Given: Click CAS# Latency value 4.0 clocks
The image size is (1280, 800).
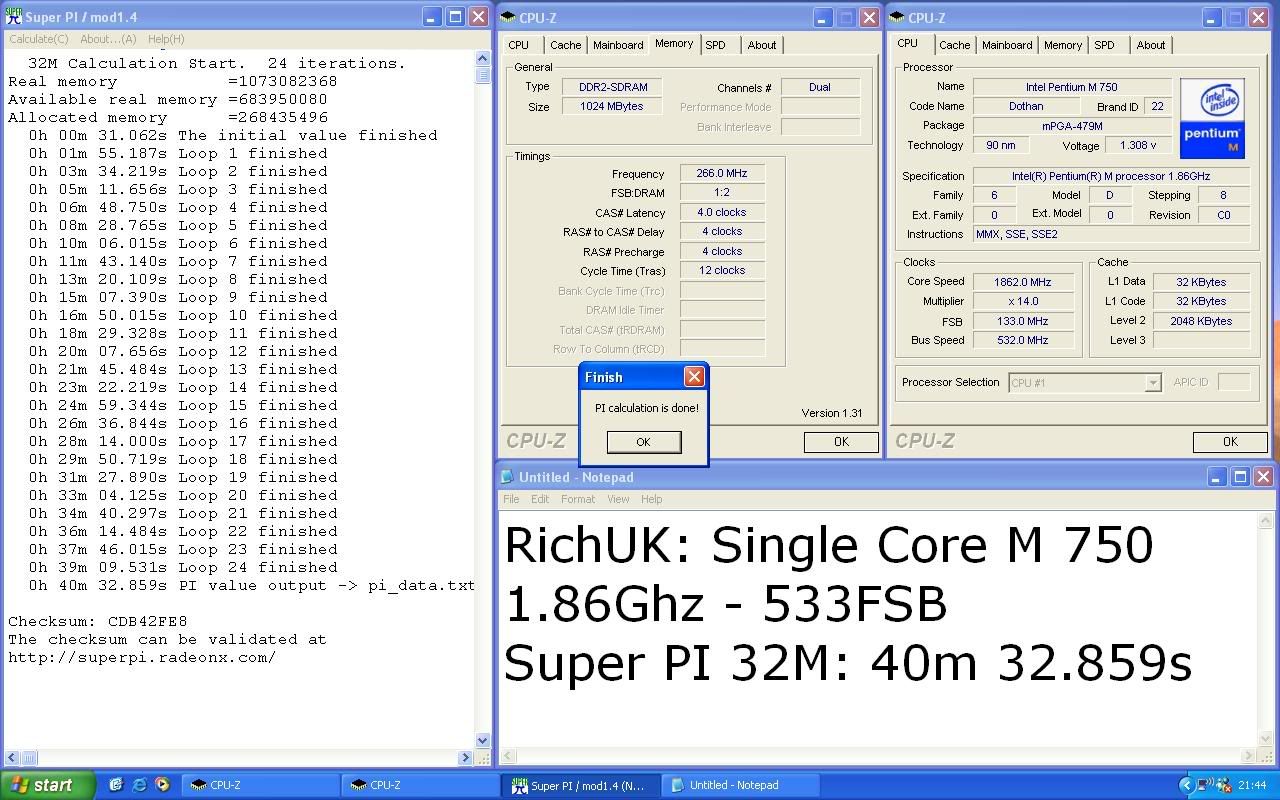Looking at the screenshot, I should [722, 212].
